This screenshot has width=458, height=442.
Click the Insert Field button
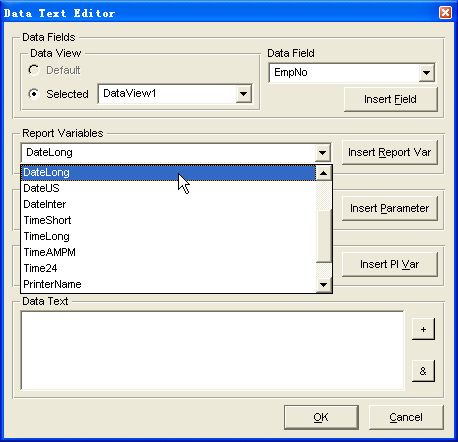390,99
